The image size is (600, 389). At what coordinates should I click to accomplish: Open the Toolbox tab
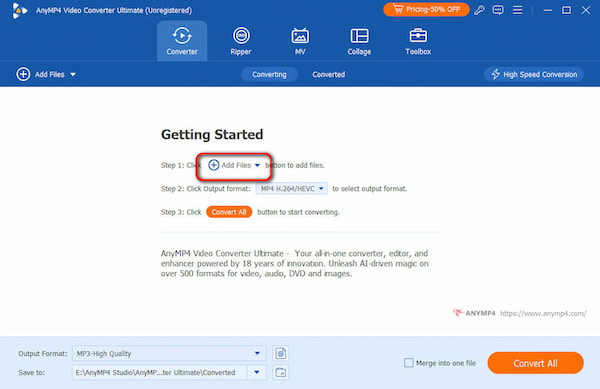[418, 41]
